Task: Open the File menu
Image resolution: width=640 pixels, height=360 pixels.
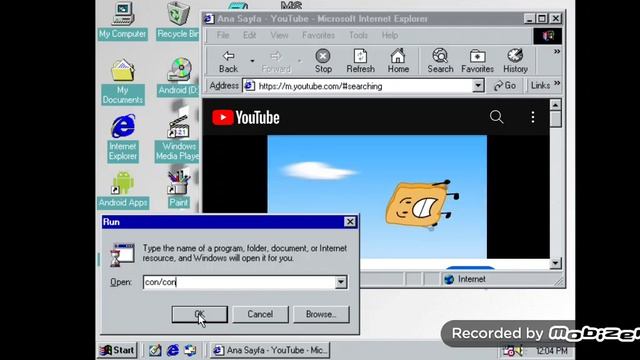Action: tap(223, 36)
